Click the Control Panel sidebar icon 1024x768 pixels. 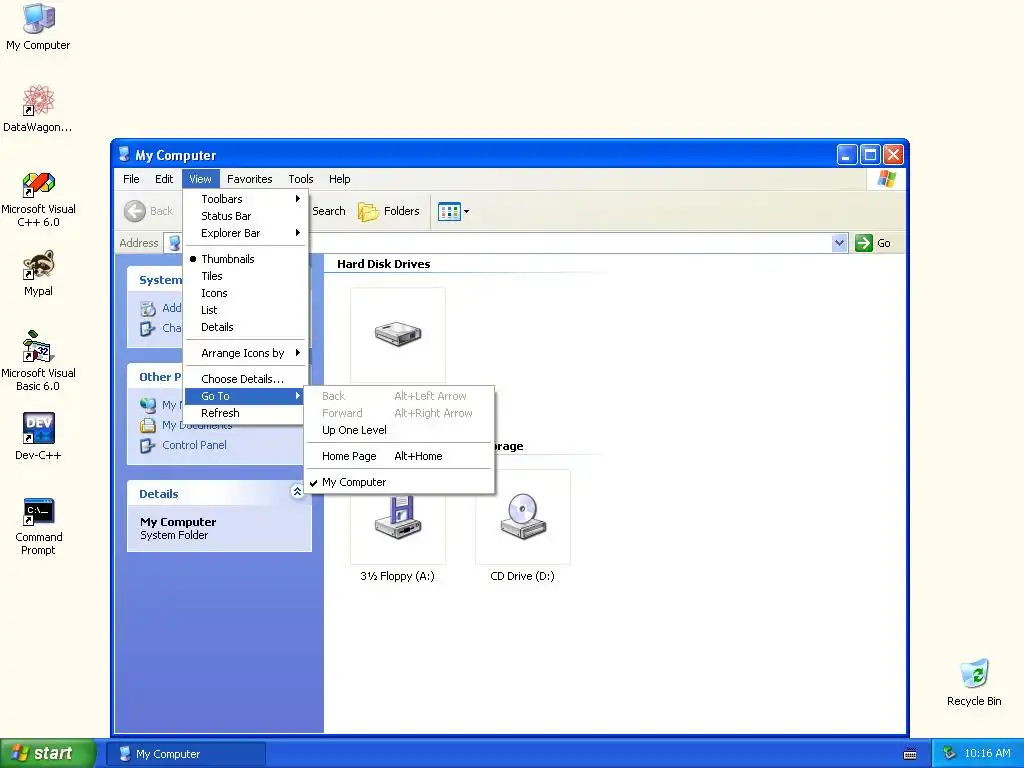[148, 445]
